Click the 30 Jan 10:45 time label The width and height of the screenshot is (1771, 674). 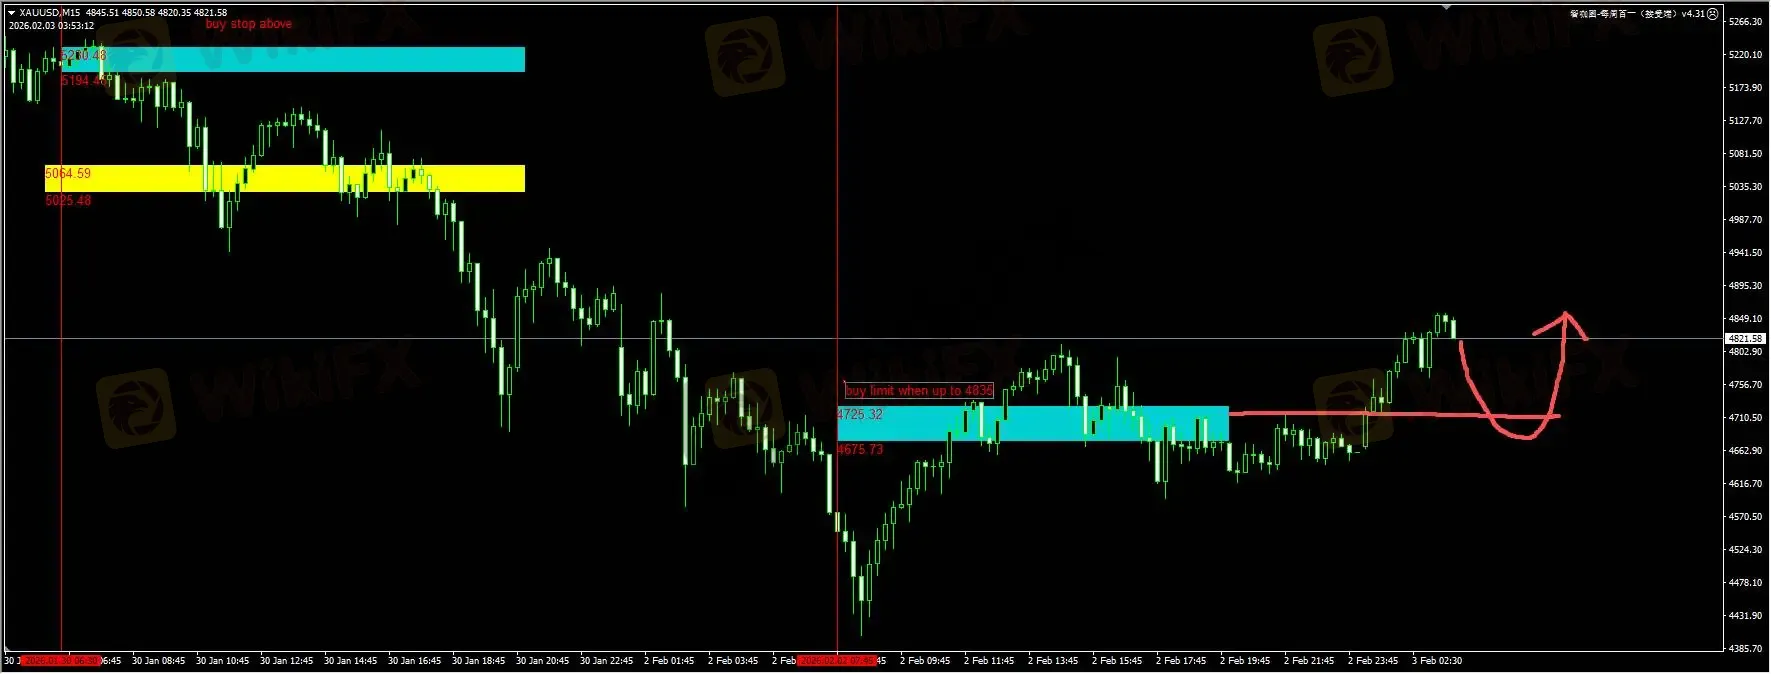point(222,661)
